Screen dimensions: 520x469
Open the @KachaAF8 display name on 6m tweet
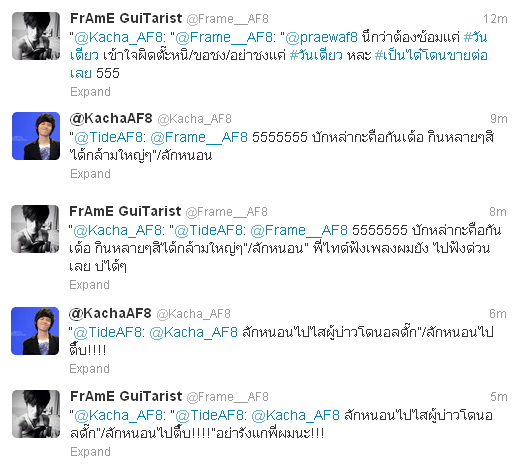point(110,313)
